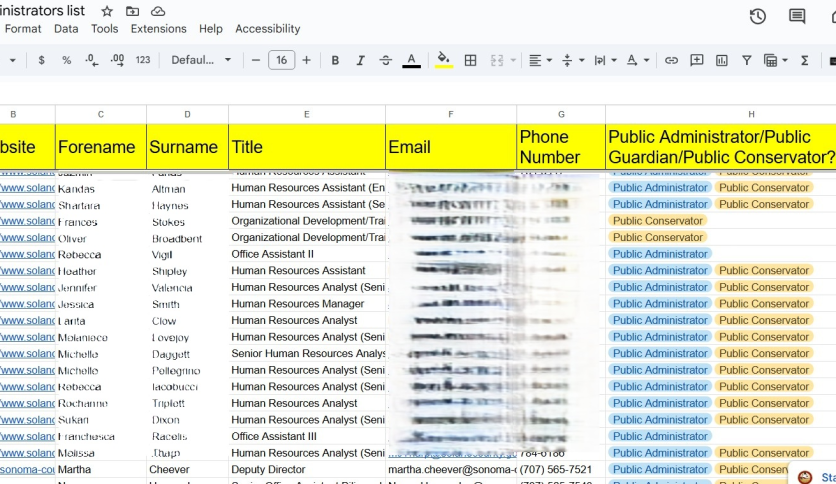Toggle strikethrough formatting
The height and width of the screenshot is (484, 836).
385,60
